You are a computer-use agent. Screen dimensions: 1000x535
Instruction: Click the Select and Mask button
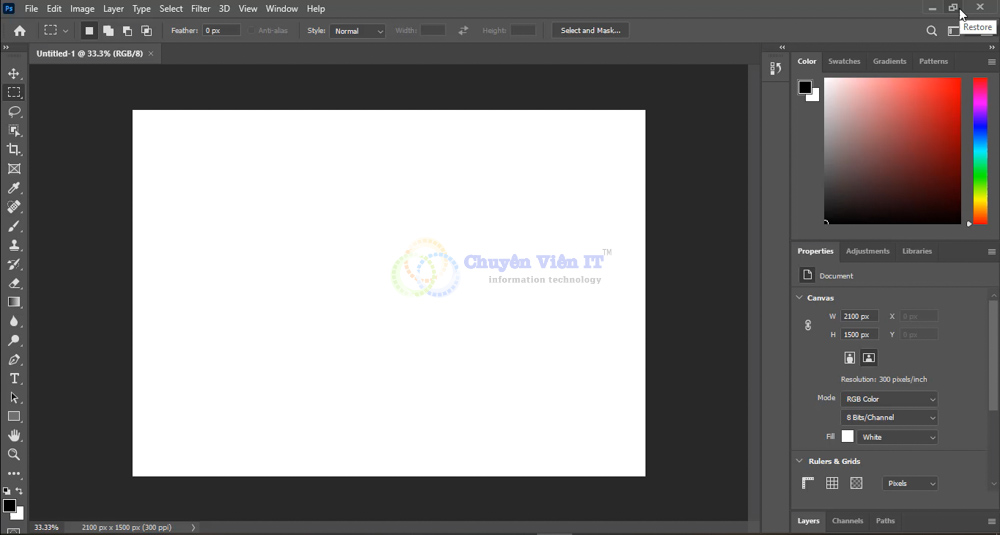point(590,31)
